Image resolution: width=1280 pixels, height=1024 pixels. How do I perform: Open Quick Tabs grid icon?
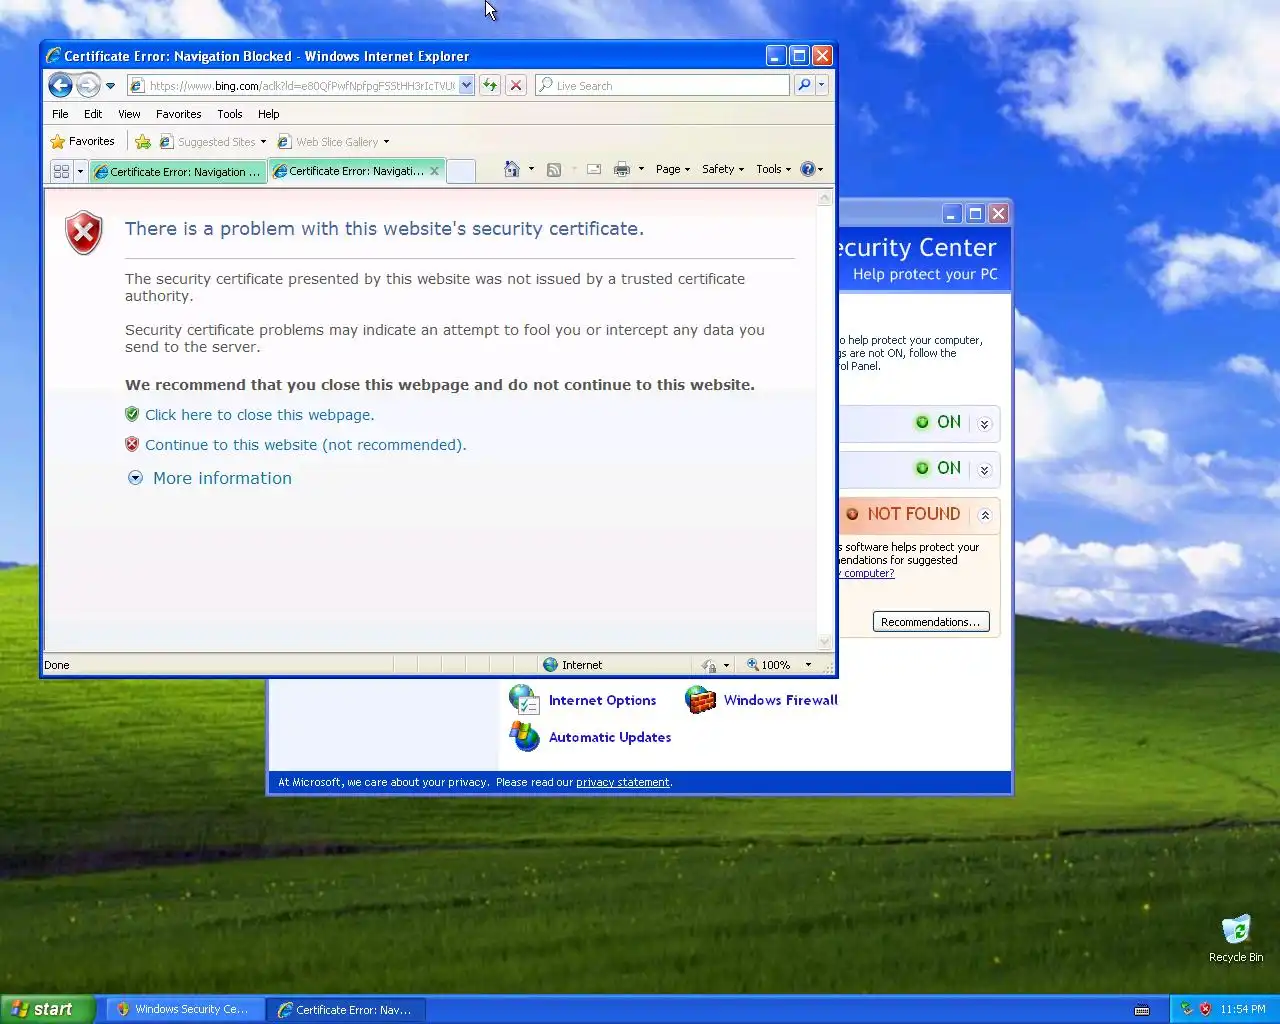point(61,171)
